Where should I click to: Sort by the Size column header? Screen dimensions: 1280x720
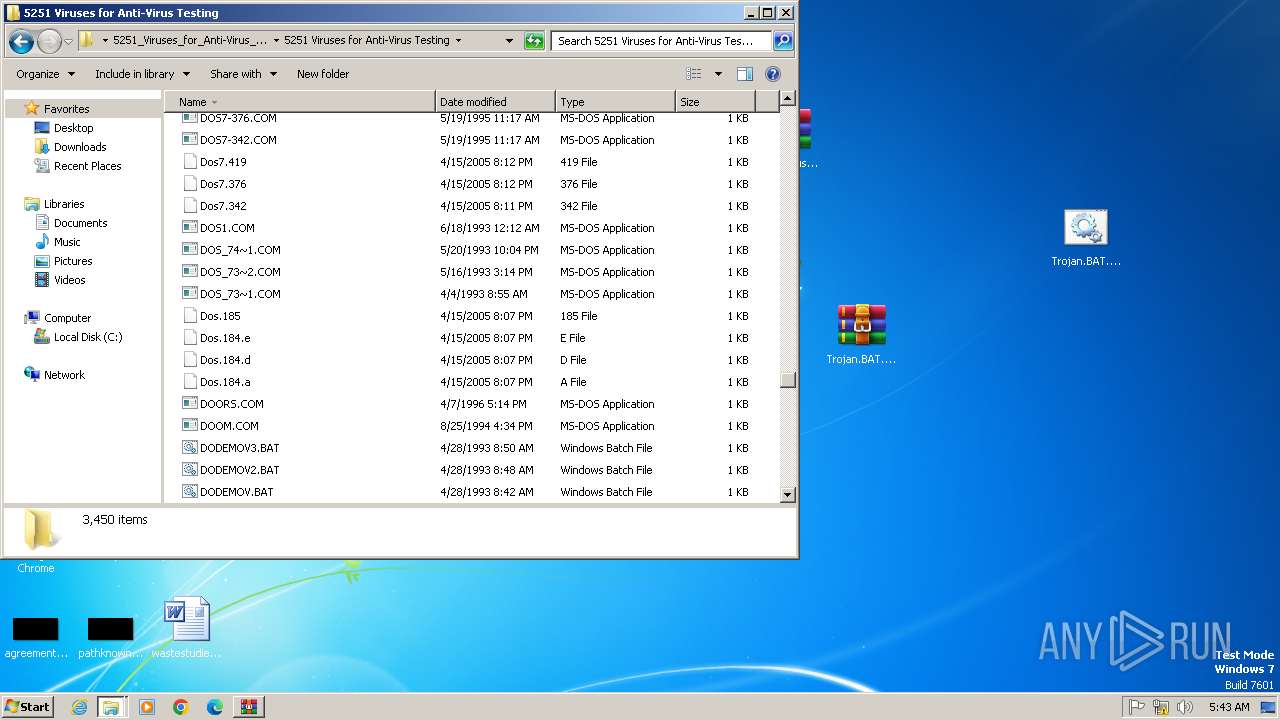click(715, 101)
